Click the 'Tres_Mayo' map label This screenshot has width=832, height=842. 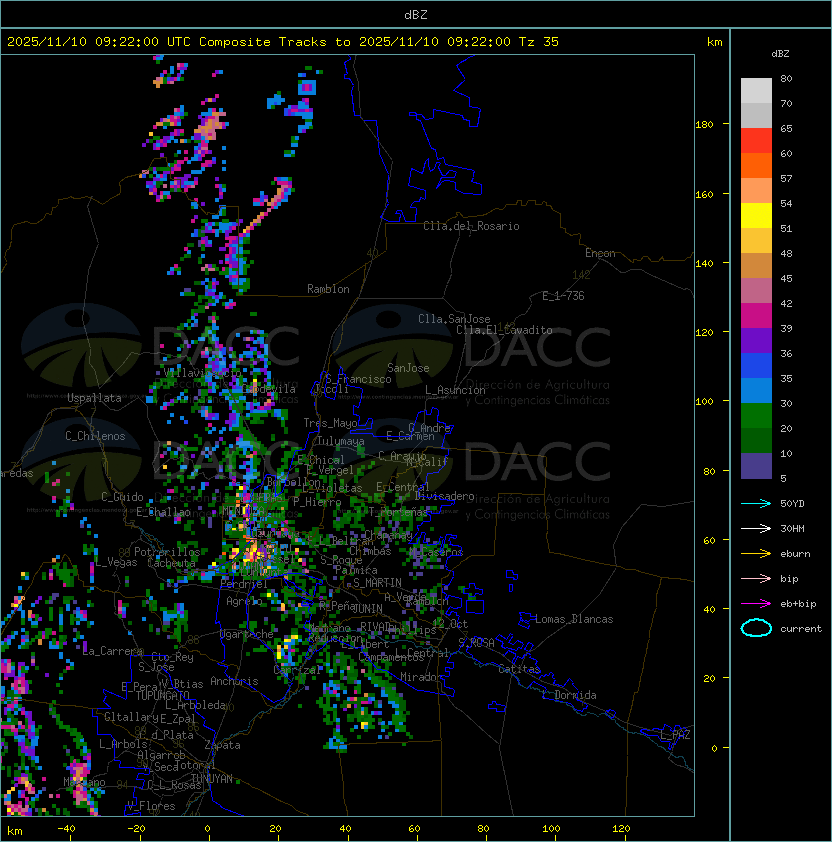click(x=330, y=423)
